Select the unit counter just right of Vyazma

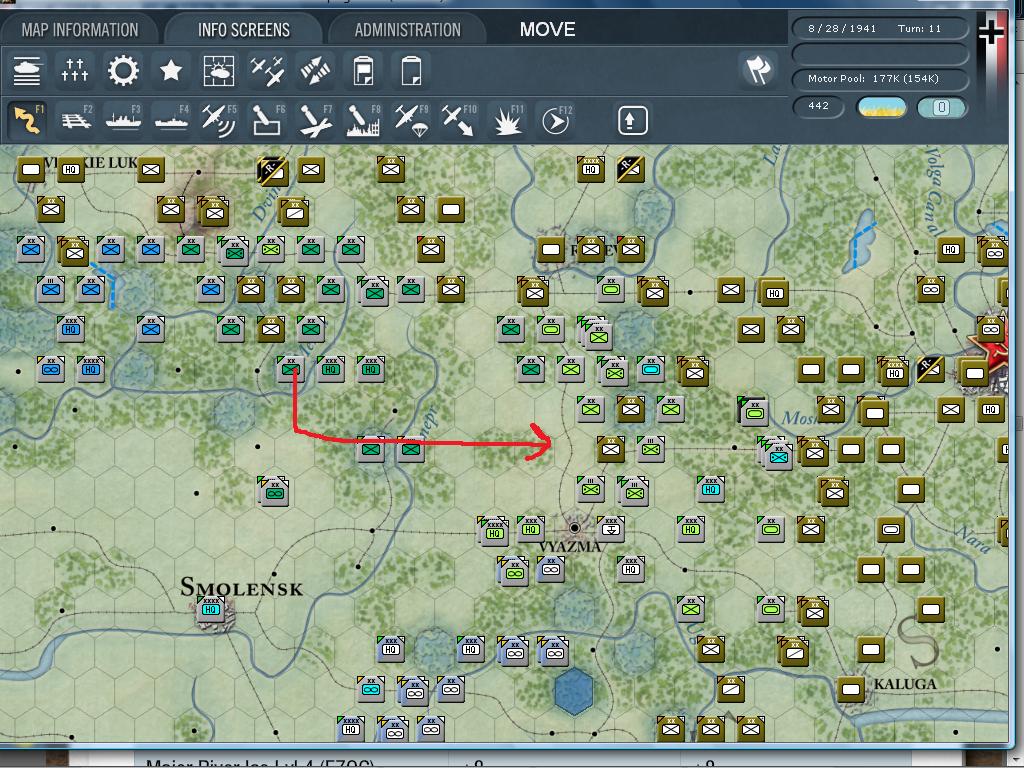pyautogui.click(x=611, y=528)
